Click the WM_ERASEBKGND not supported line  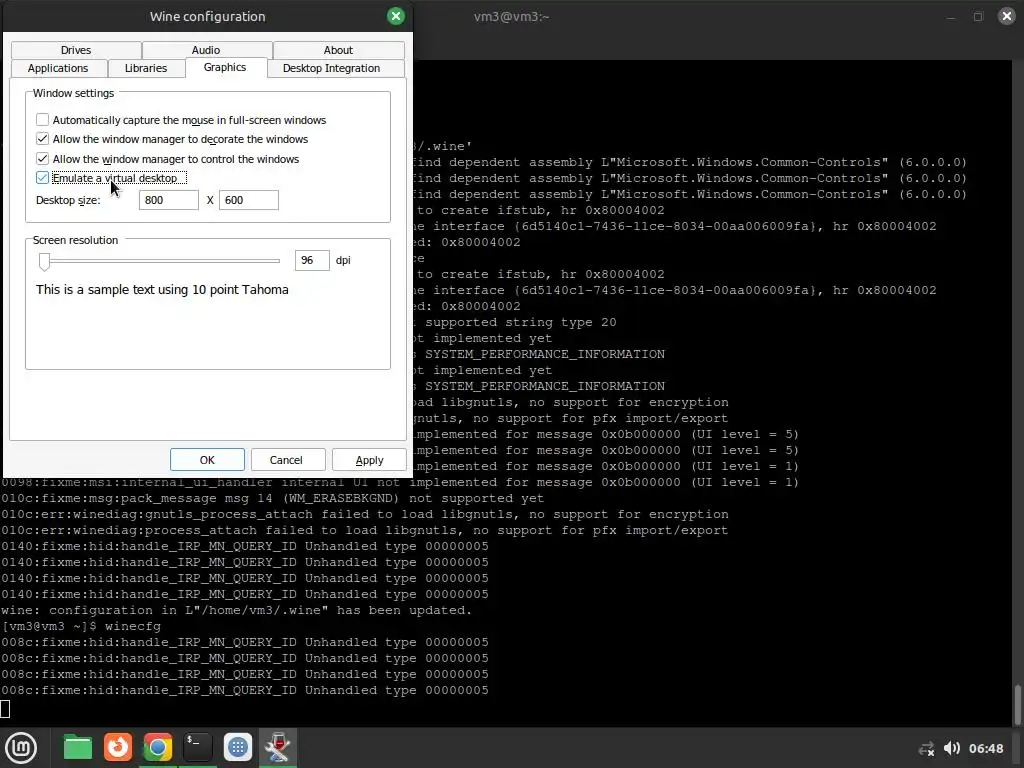point(272,498)
